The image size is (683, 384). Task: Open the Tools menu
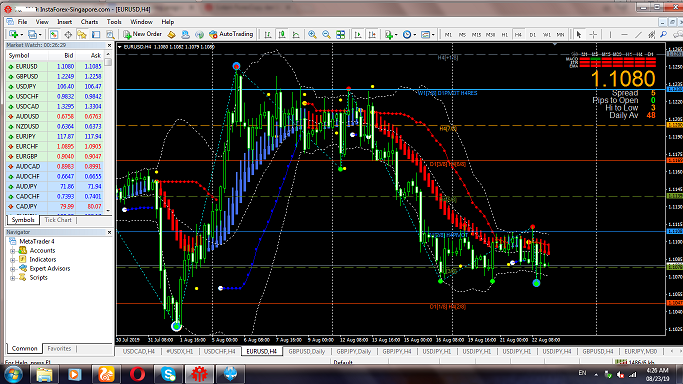click(x=114, y=22)
